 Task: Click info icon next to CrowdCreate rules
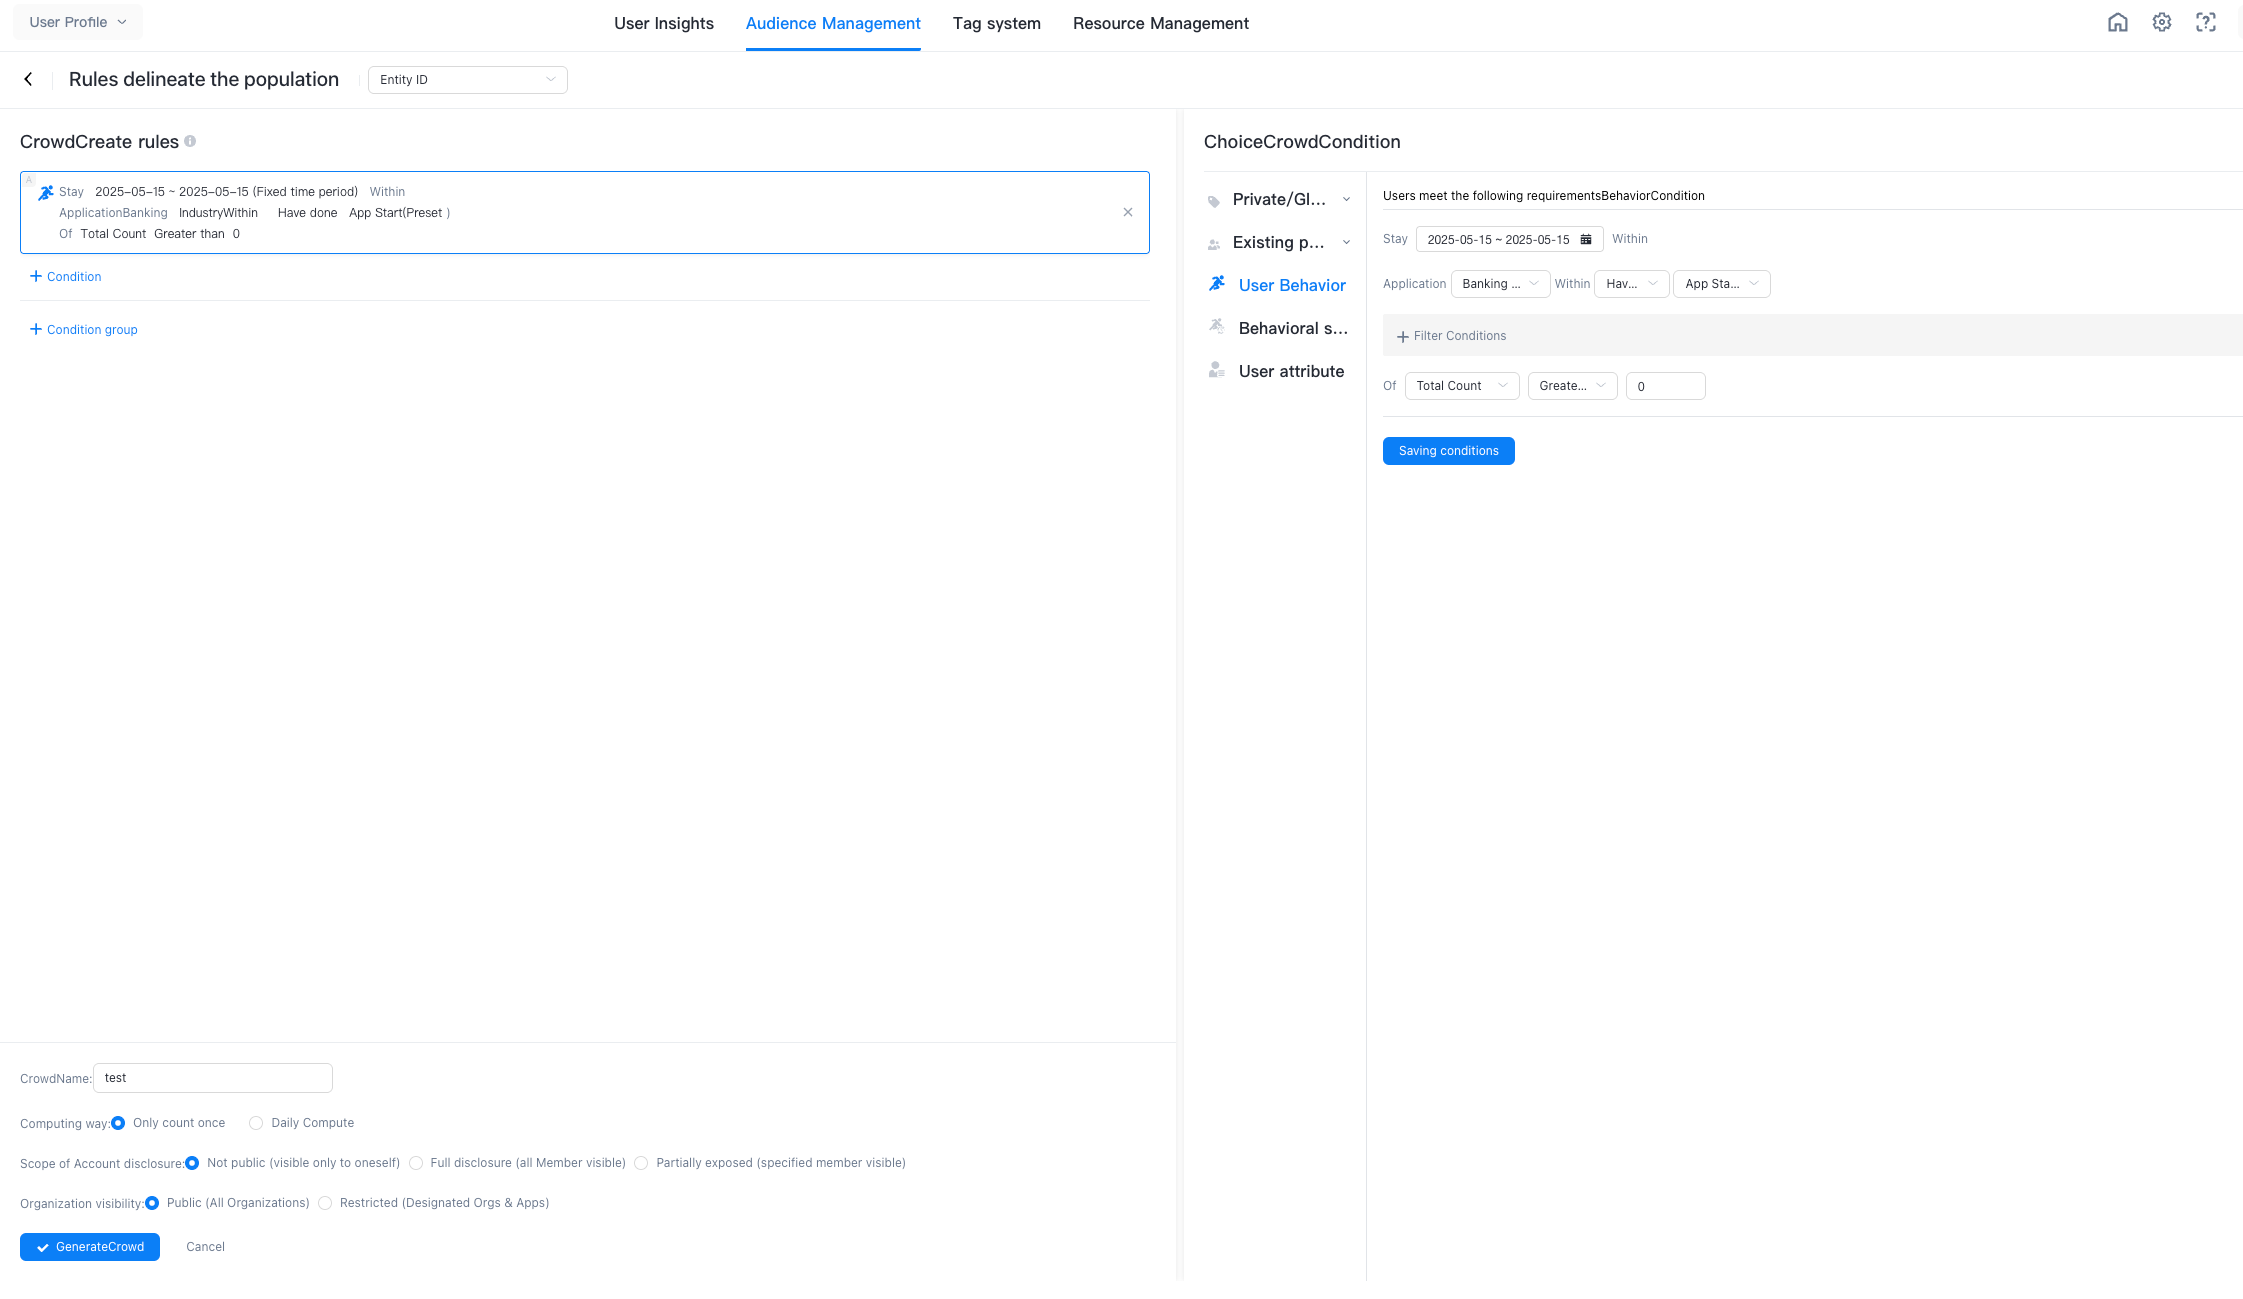(x=190, y=141)
